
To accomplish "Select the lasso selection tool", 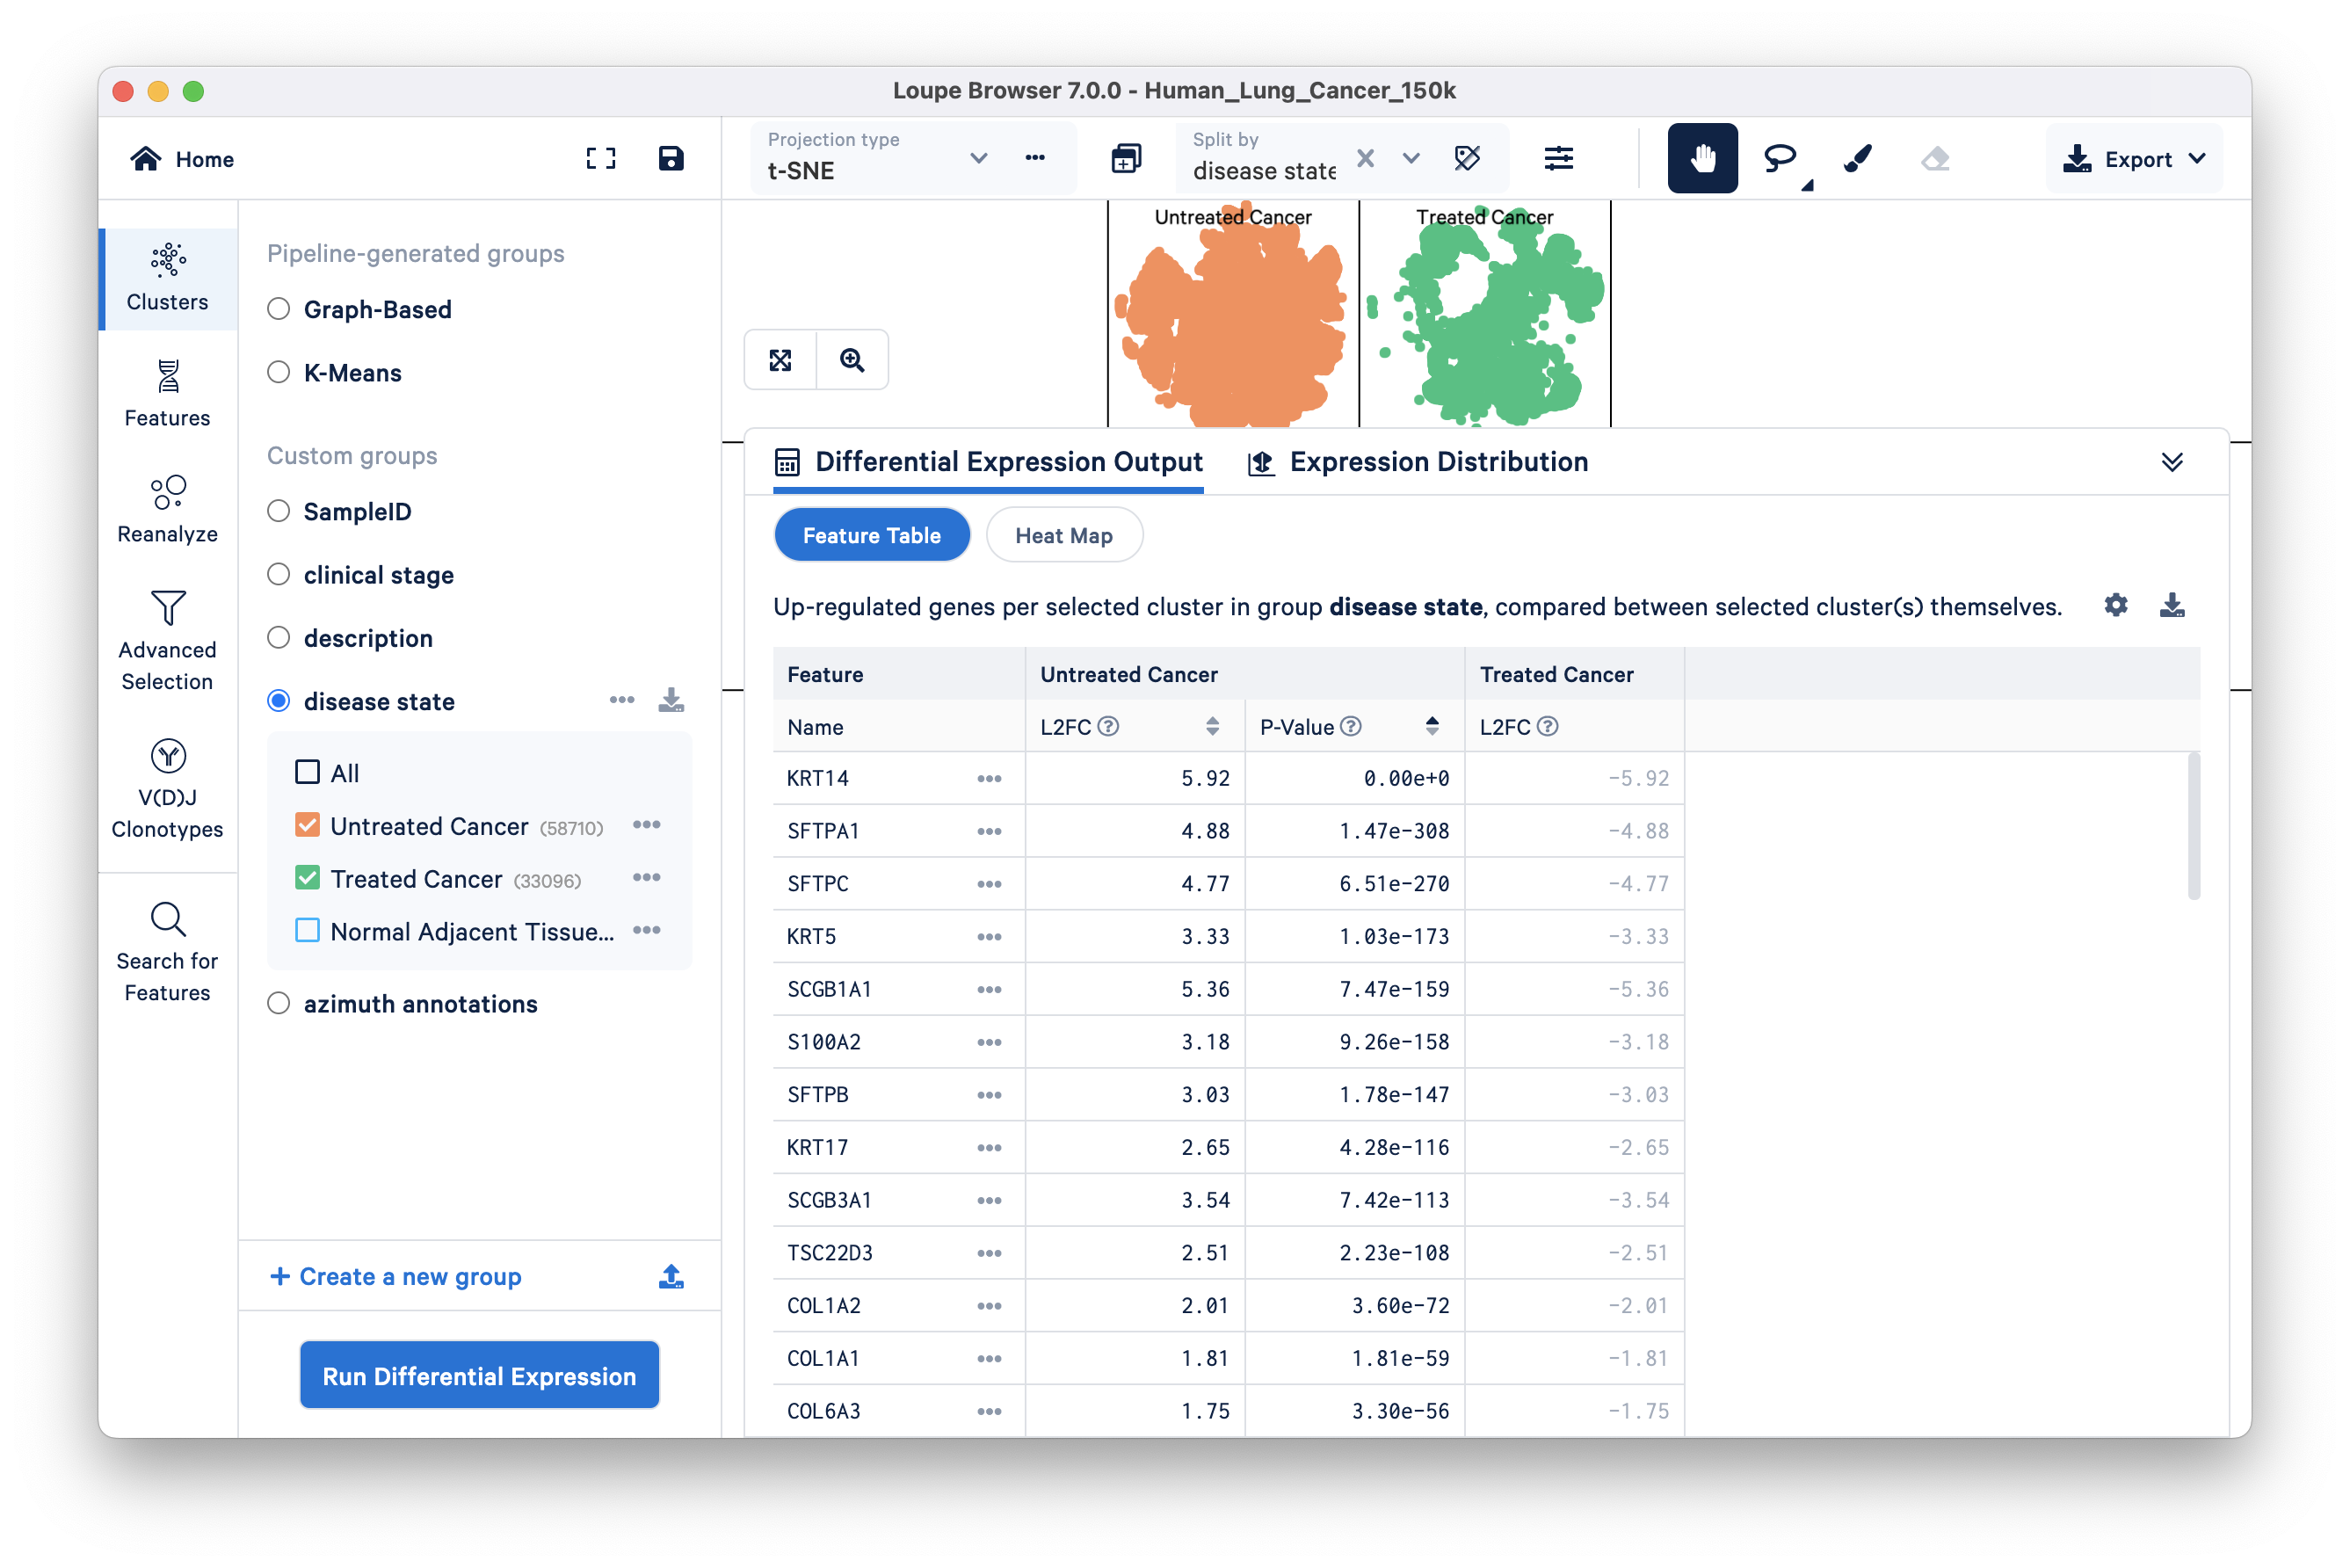I will click(x=1779, y=158).
